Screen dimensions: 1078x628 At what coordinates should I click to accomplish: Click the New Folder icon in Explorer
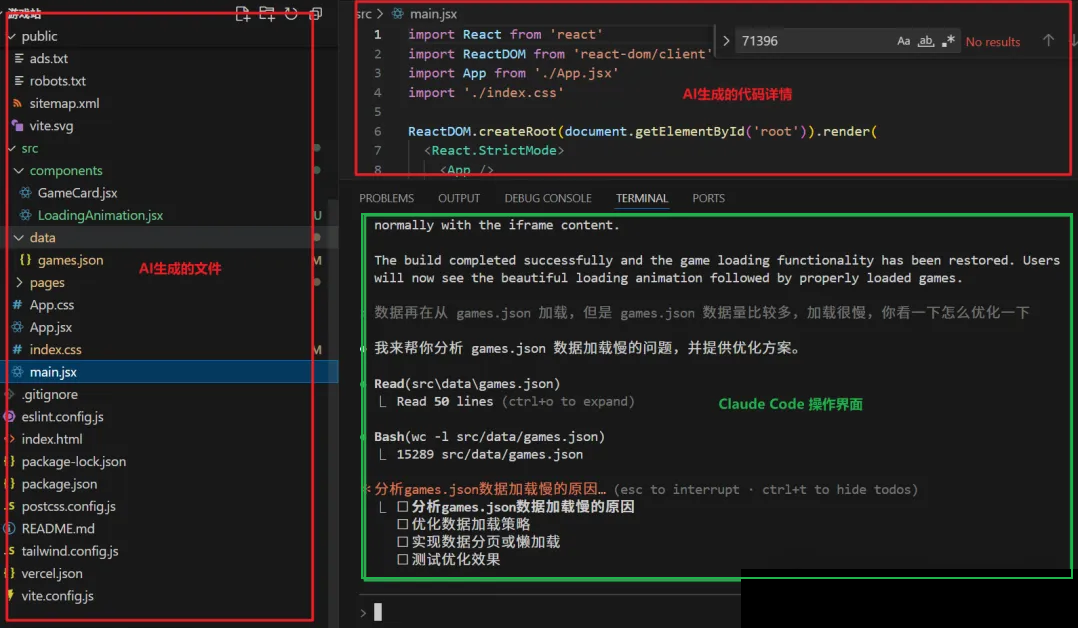click(x=267, y=14)
